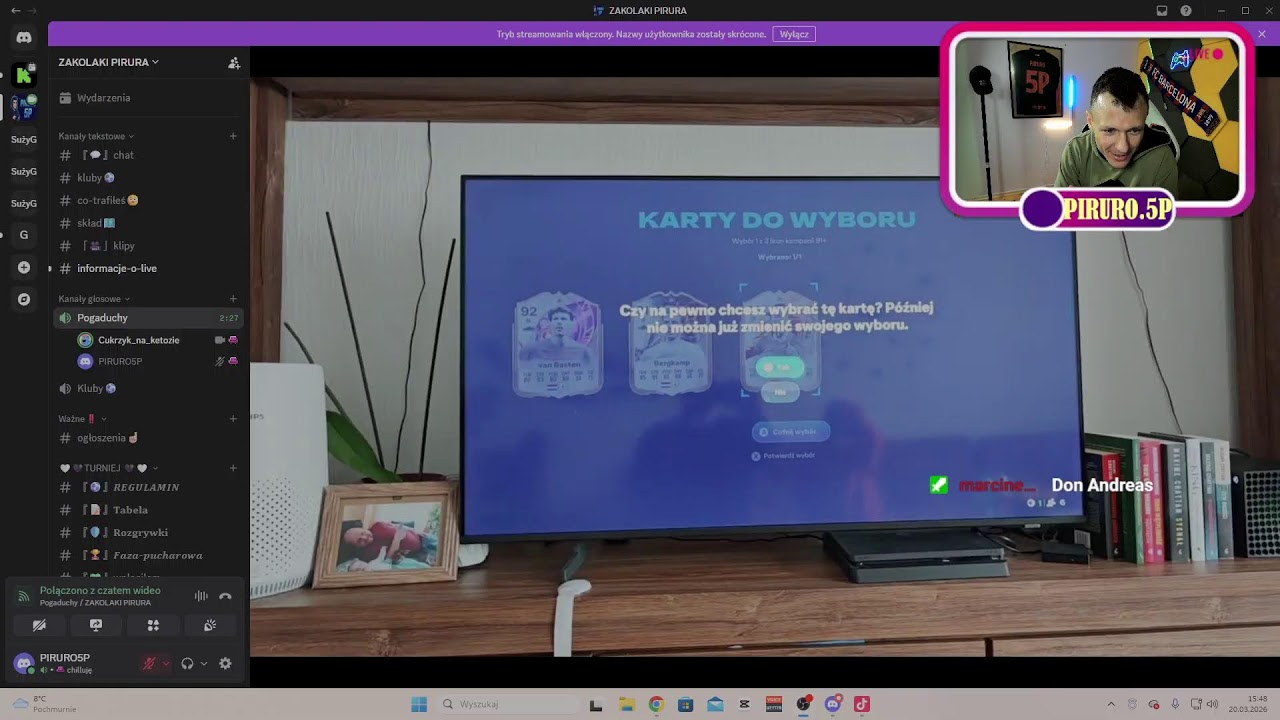
Task: Collapse the Kanały tekstowe category
Action: tap(96, 136)
